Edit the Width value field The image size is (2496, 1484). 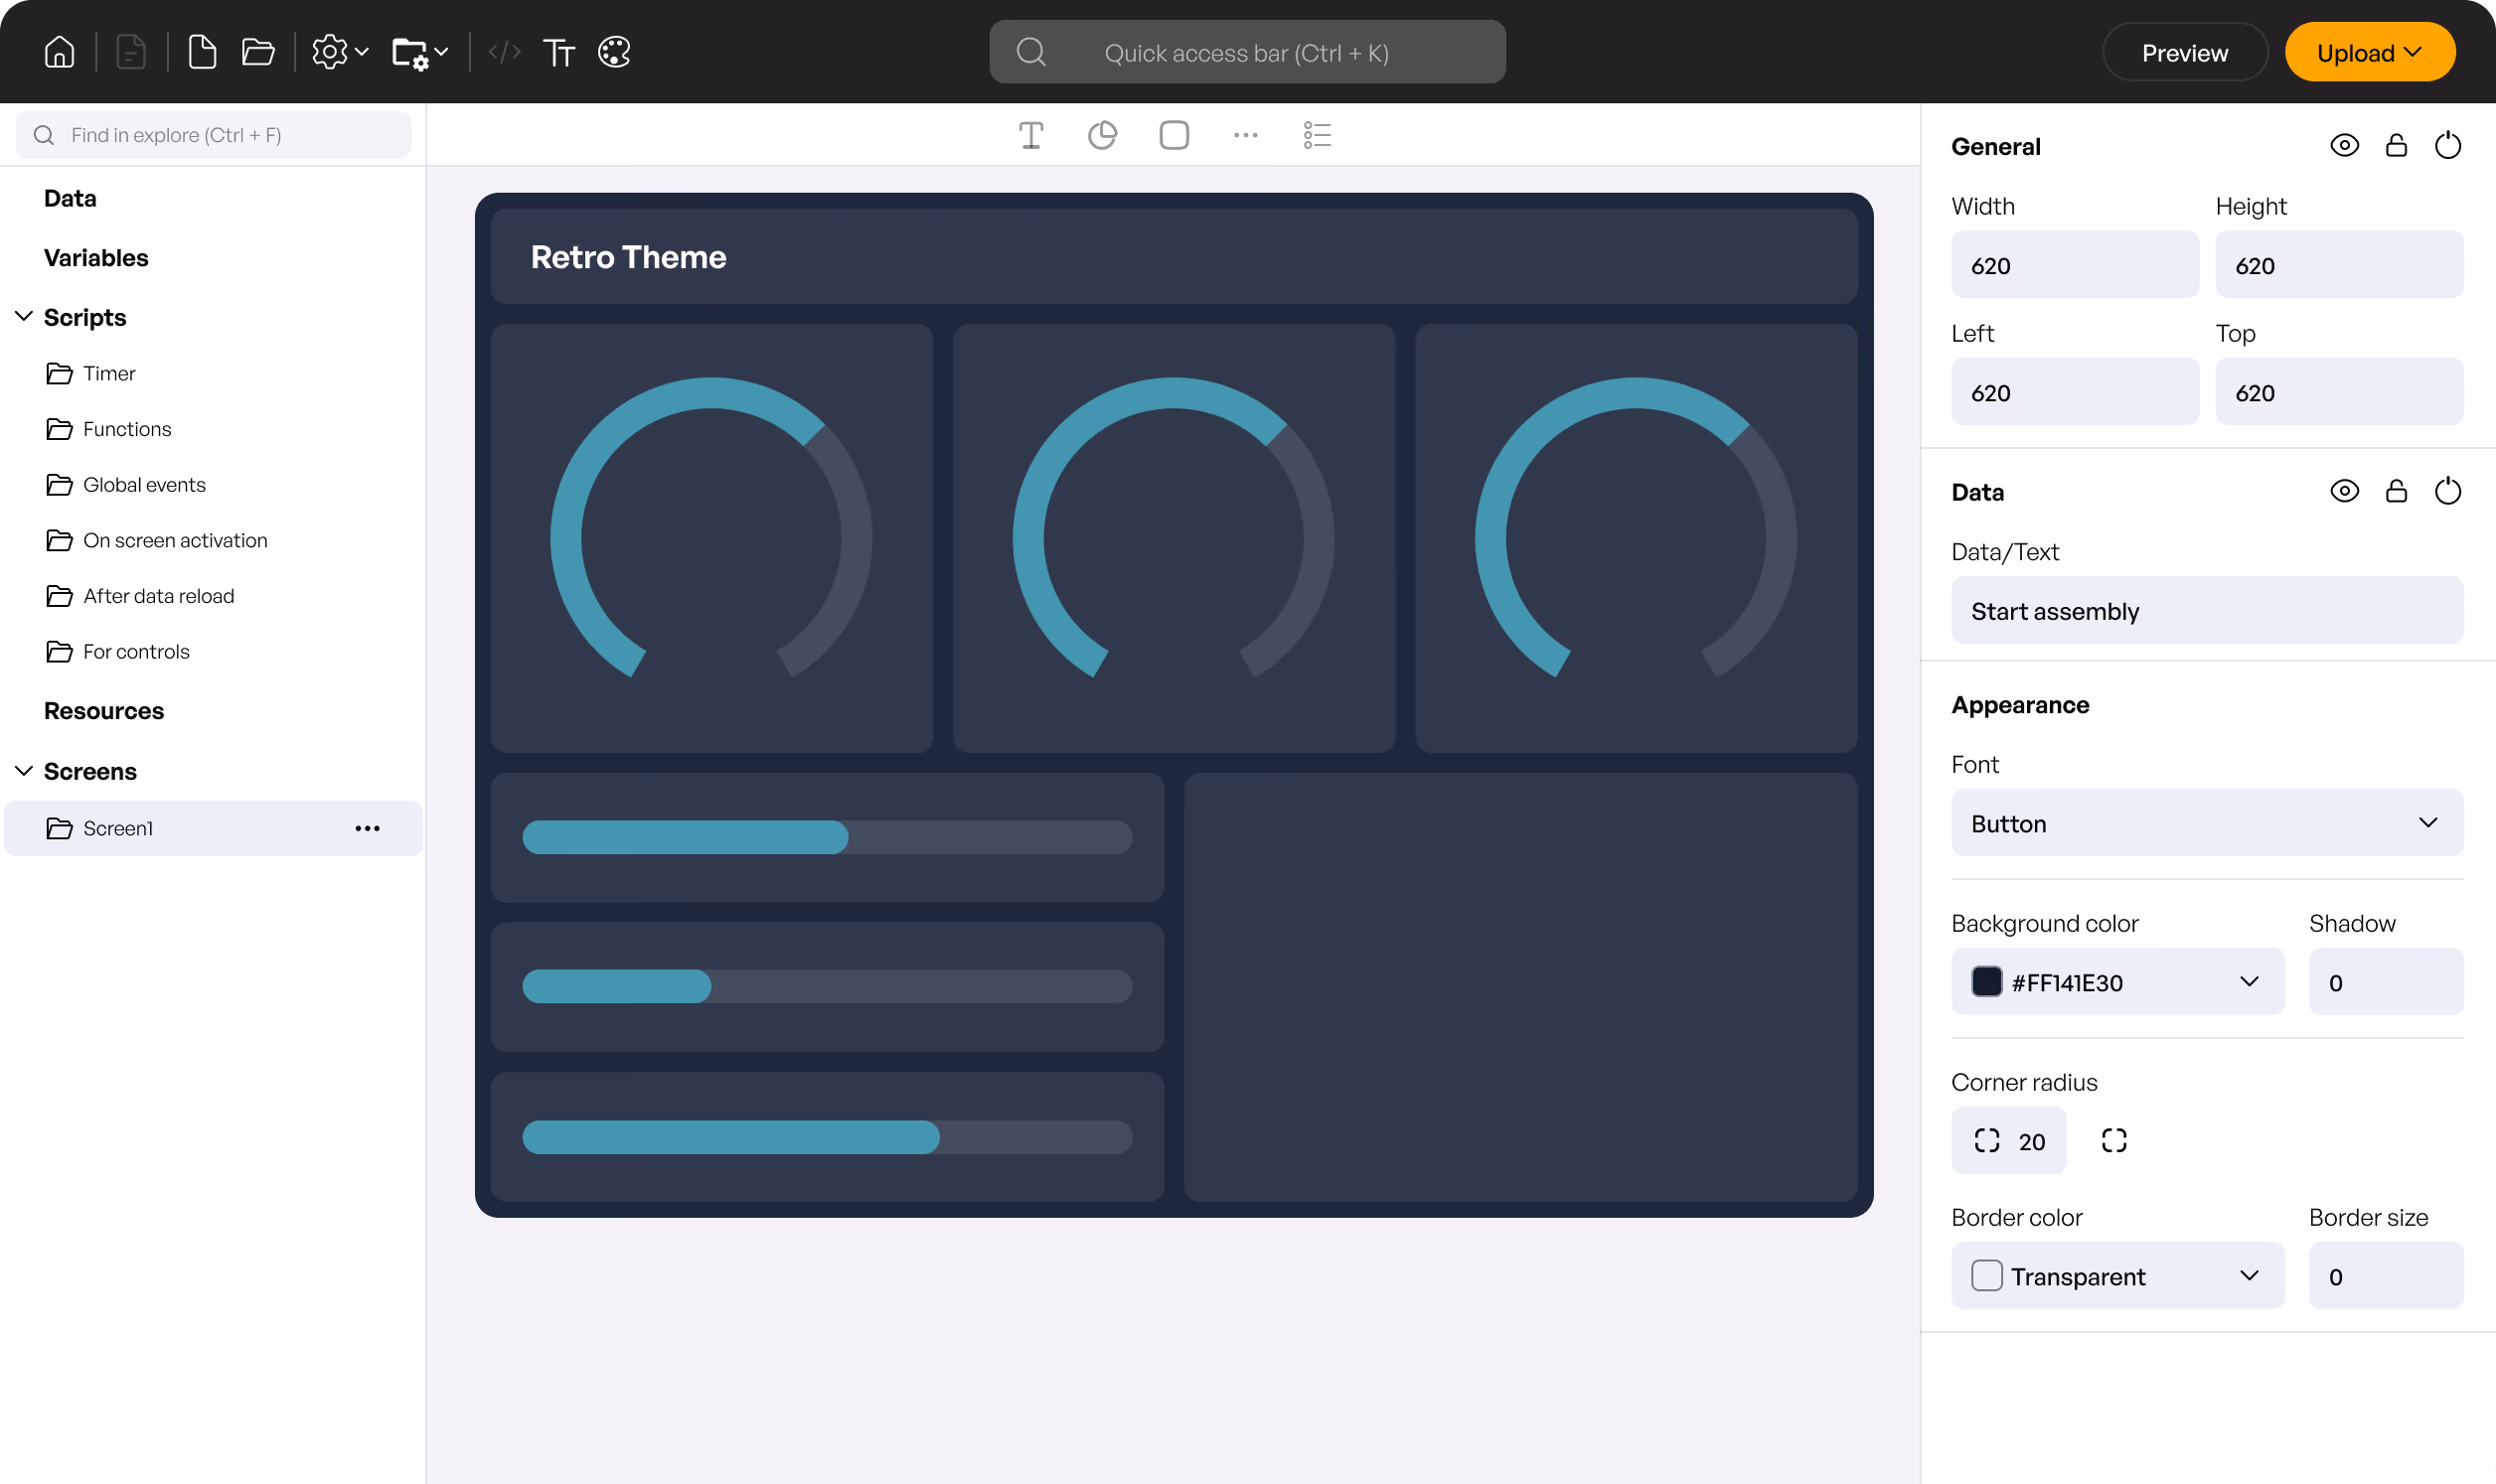click(x=2074, y=265)
